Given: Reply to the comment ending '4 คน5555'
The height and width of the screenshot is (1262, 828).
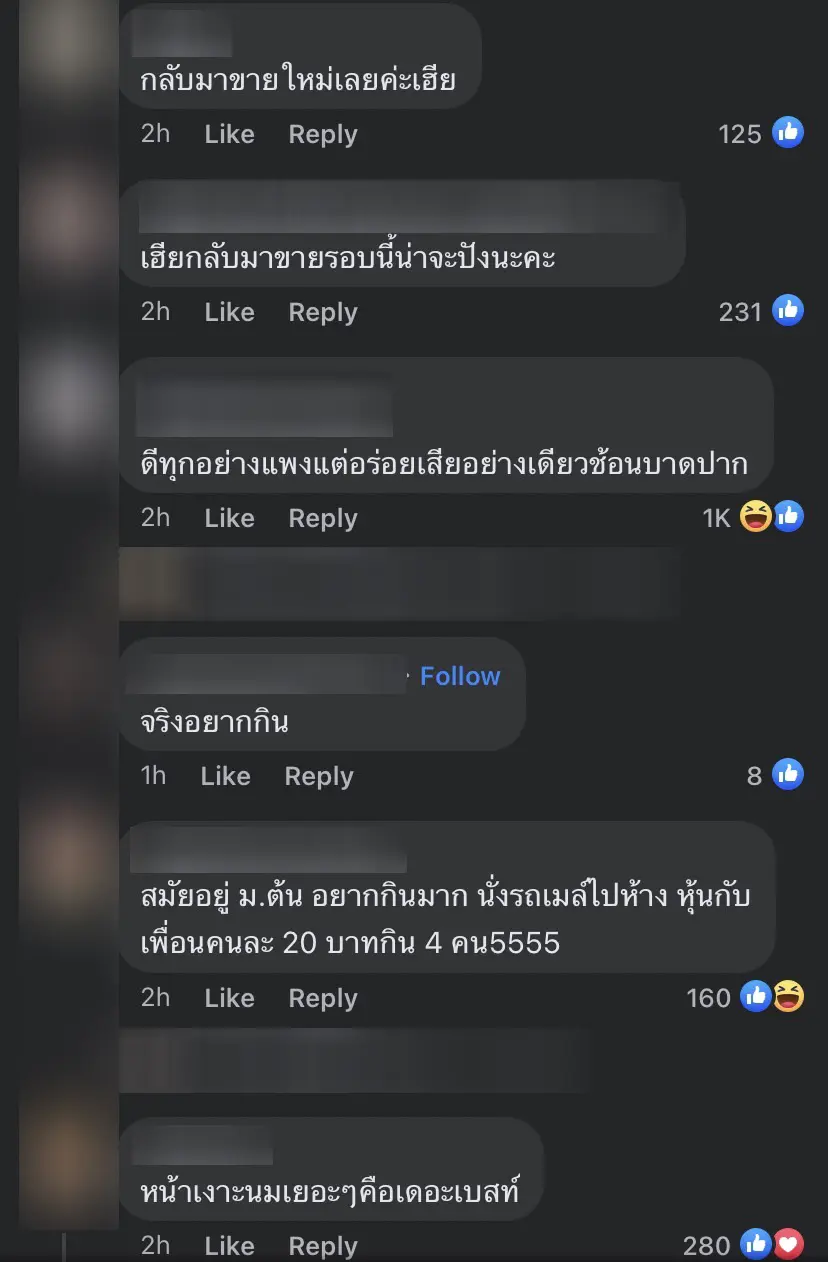Looking at the screenshot, I should click(x=323, y=998).
